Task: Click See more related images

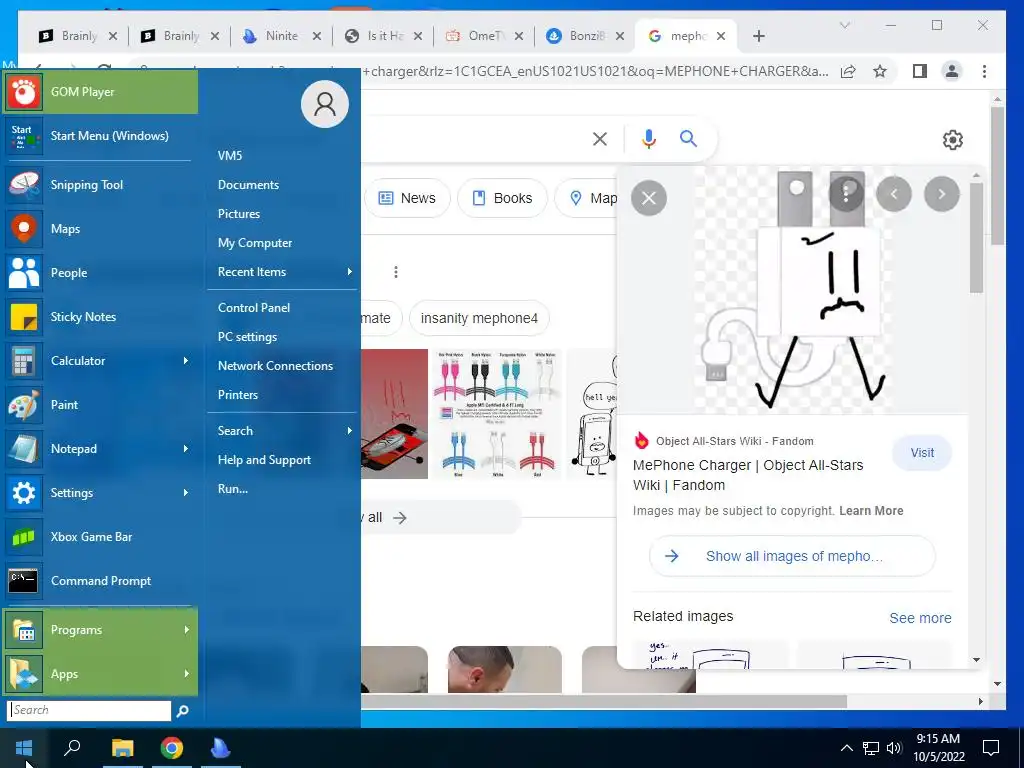Action: [x=920, y=618]
